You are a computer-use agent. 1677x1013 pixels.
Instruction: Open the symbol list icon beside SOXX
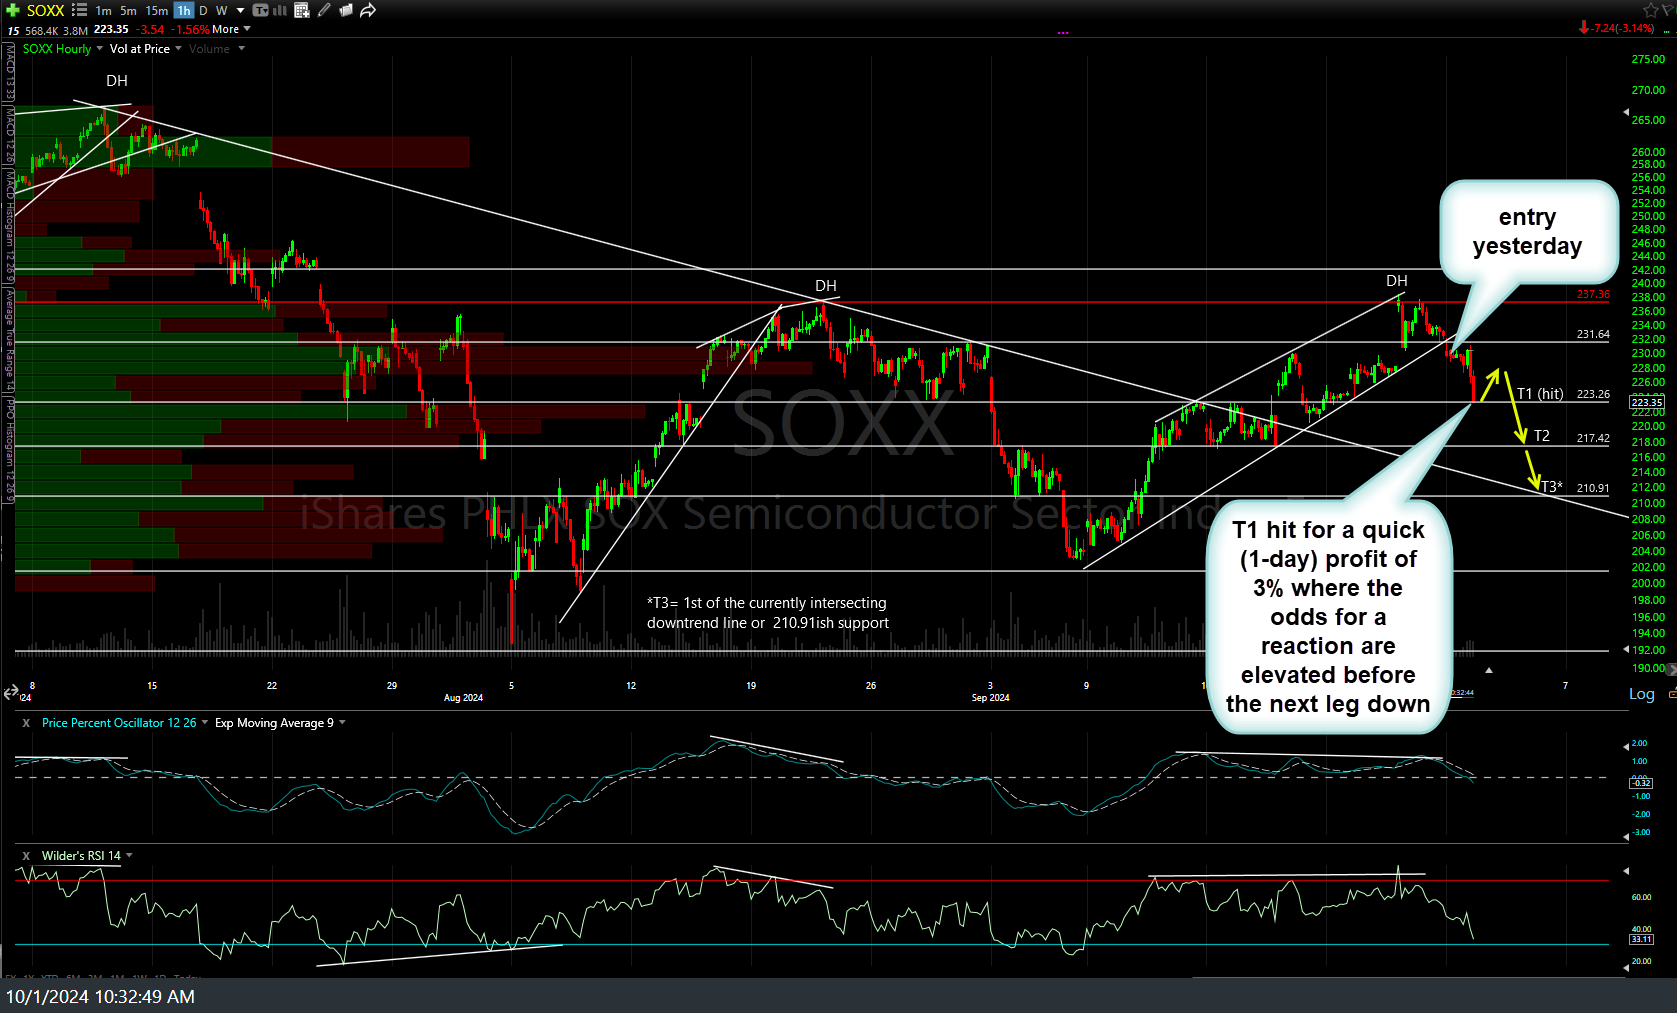click(x=80, y=10)
